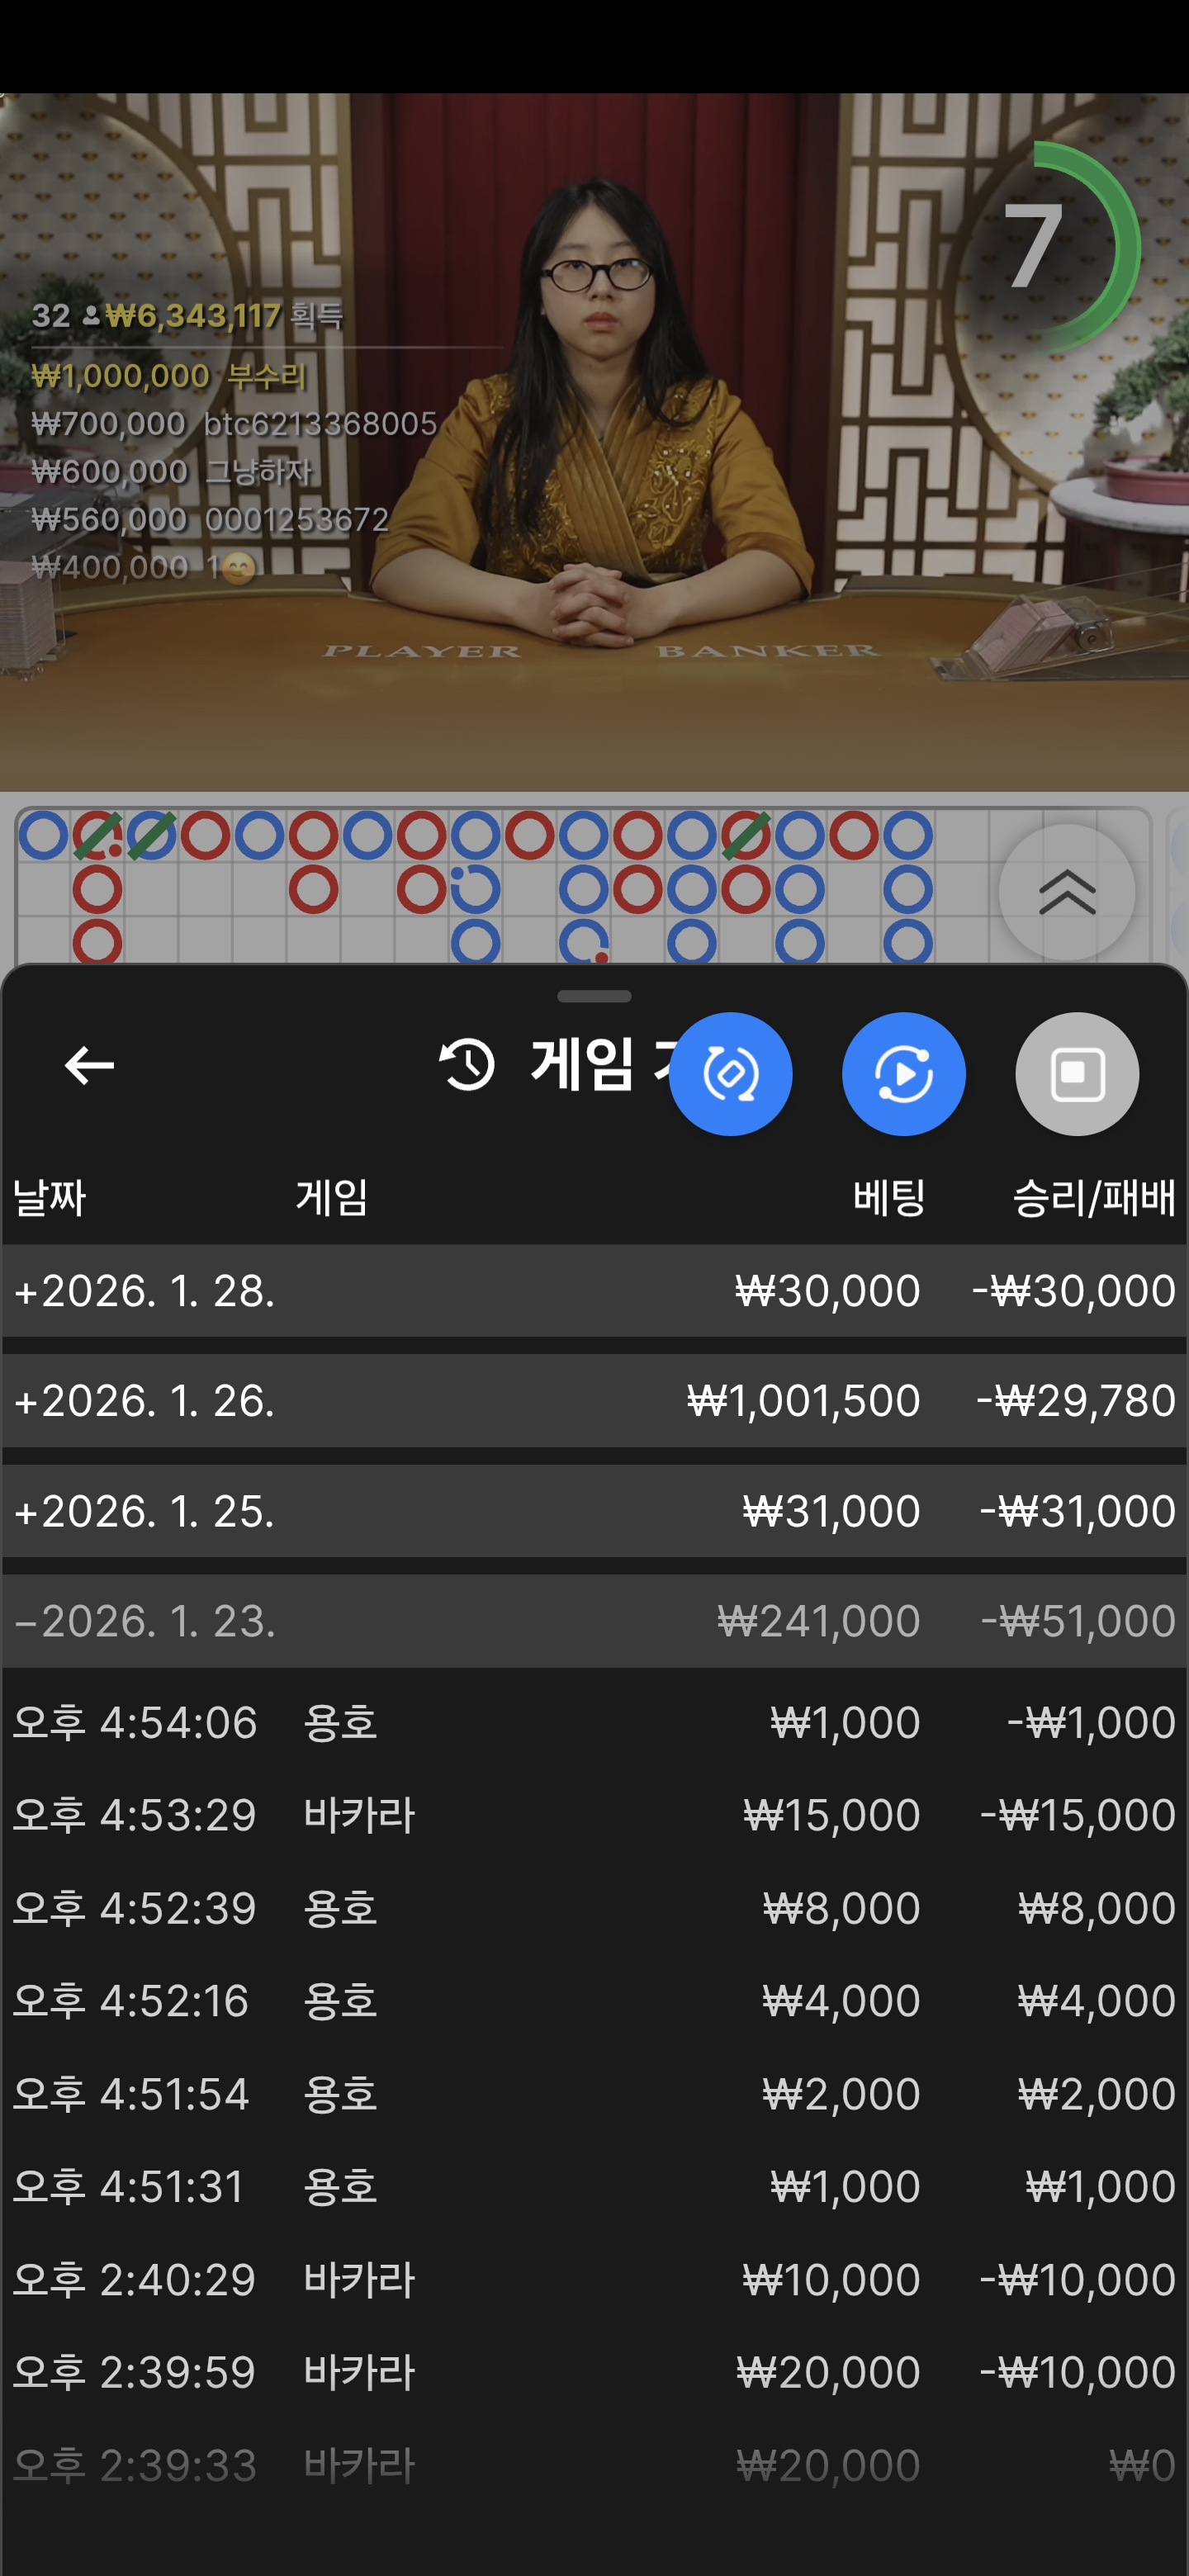Expand the 2026. 1. 26. date row
Image resolution: width=1189 pixels, height=2576 pixels.
(x=594, y=1400)
